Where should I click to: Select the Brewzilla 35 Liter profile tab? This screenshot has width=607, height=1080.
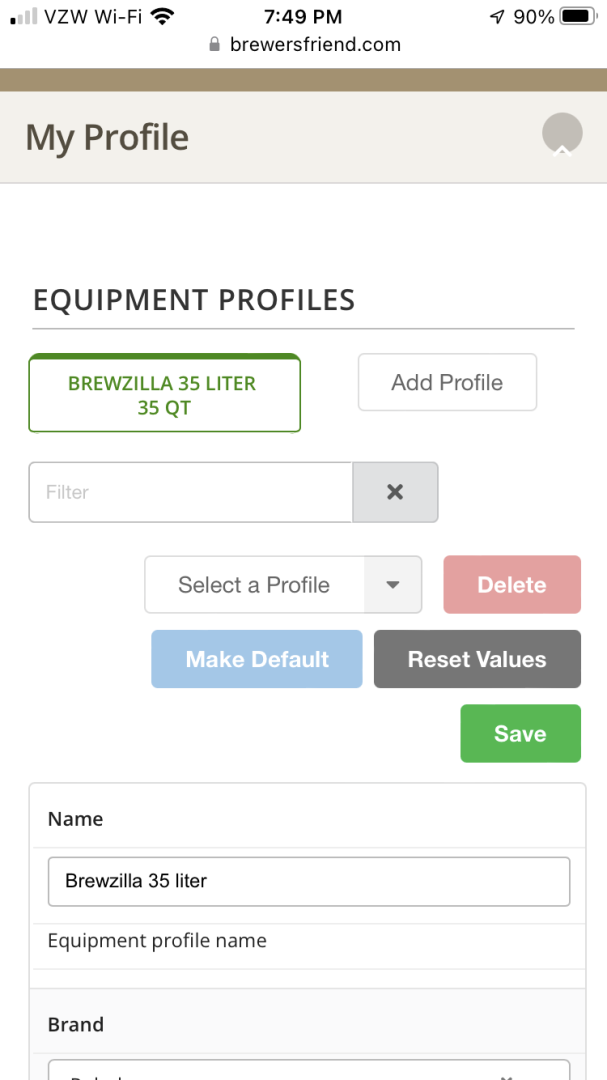165,393
